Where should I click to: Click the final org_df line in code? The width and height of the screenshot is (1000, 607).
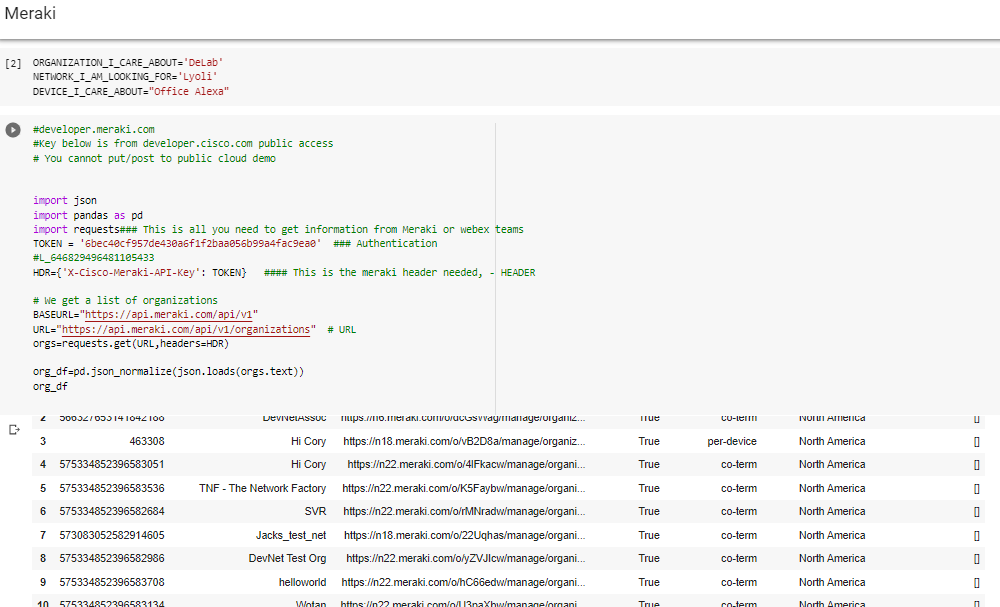pos(50,386)
